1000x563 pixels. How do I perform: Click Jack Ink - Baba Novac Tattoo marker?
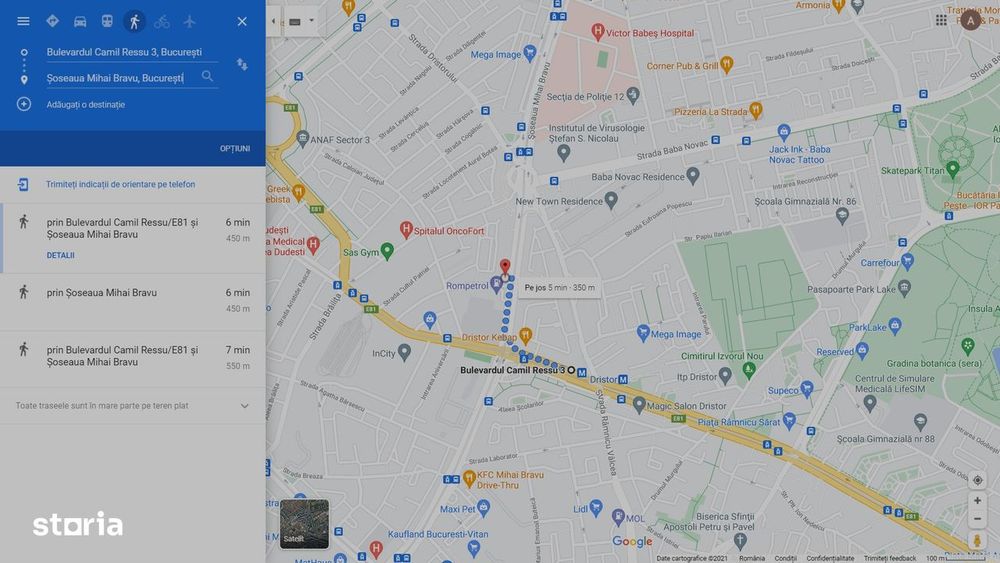(x=784, y=133)
